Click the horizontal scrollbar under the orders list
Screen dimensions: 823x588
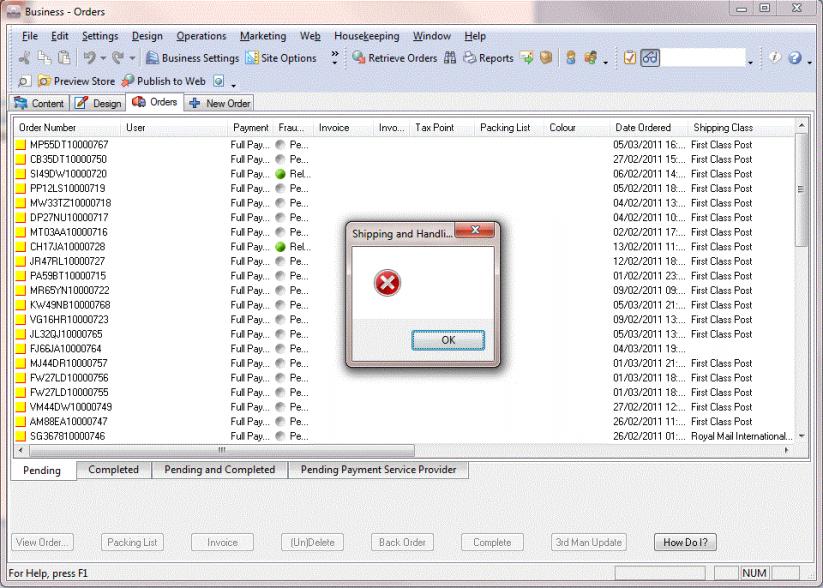click(400, 452)
